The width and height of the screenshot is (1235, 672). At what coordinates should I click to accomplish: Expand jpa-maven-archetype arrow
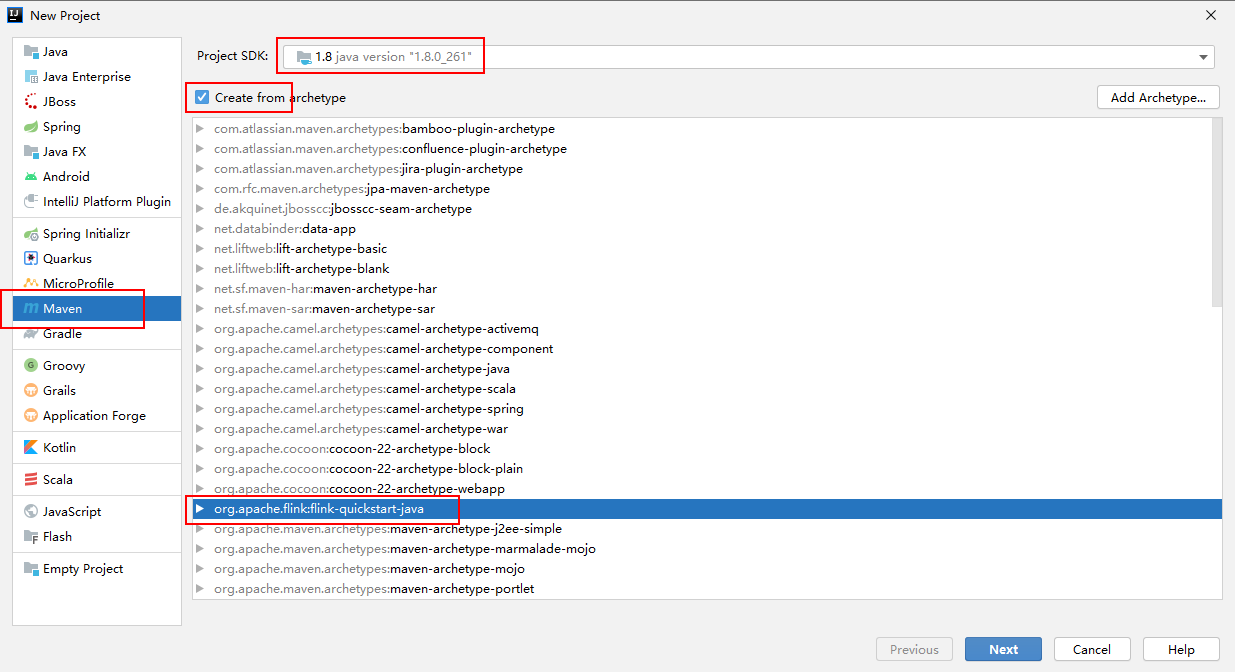pyautogui.click(x=201, y=189)
